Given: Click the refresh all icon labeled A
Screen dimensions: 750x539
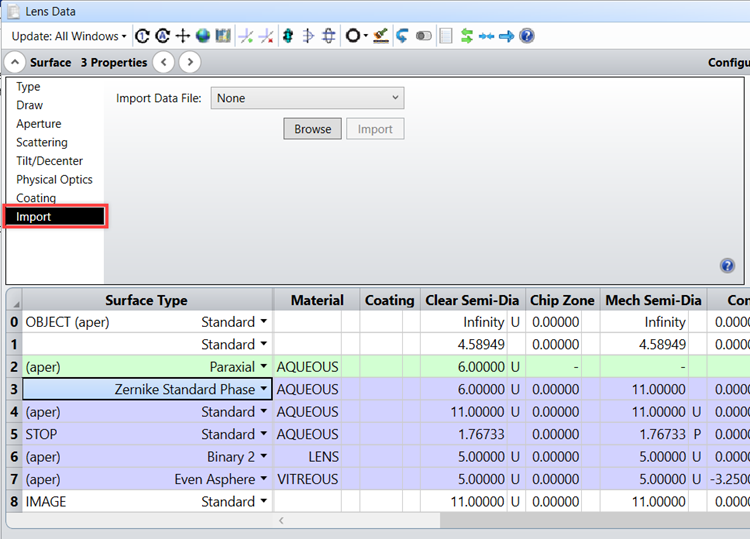Looking at the screenshot, I should pos(163,36).
